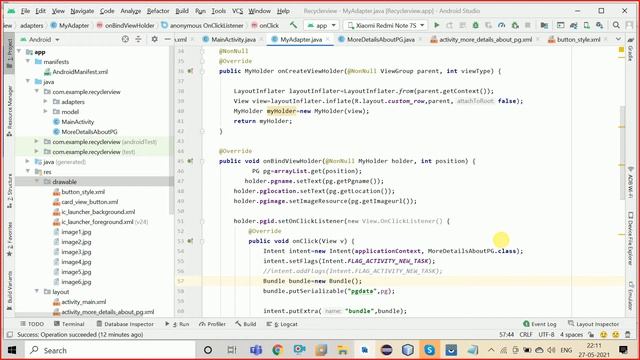640x360 pixels.
Task: Collapse the manifests folder
Action: 28,61
